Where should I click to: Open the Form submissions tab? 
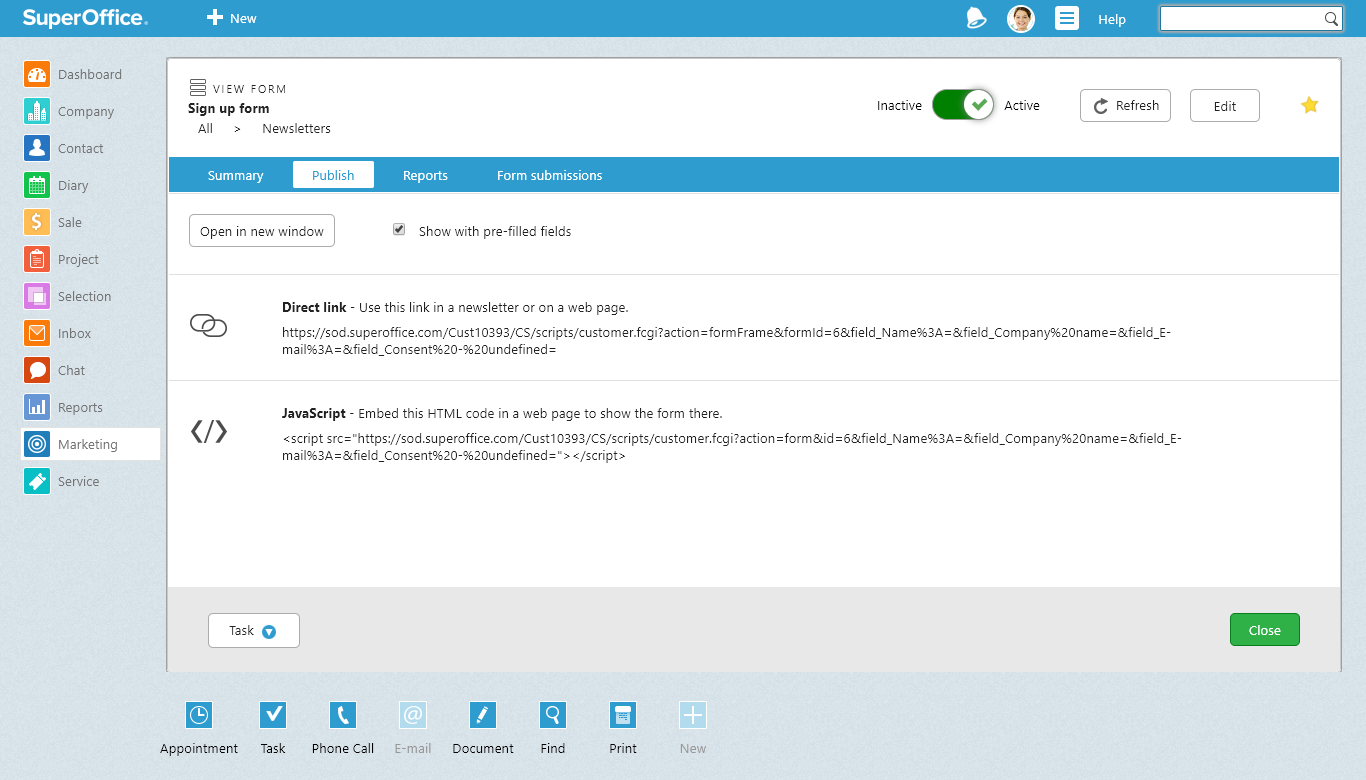(x=550, y=175)
